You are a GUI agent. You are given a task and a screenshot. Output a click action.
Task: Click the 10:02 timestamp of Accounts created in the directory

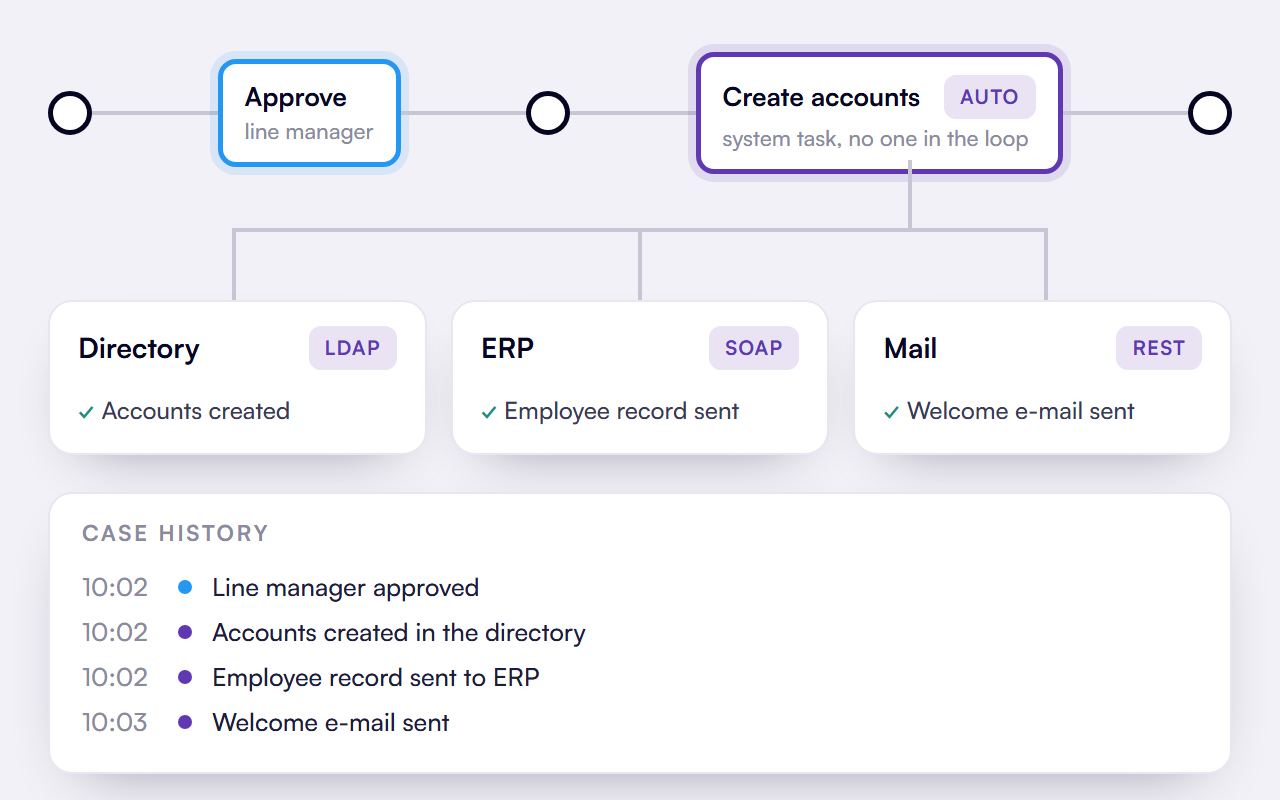pyautogui.click(x=115, y=632)
